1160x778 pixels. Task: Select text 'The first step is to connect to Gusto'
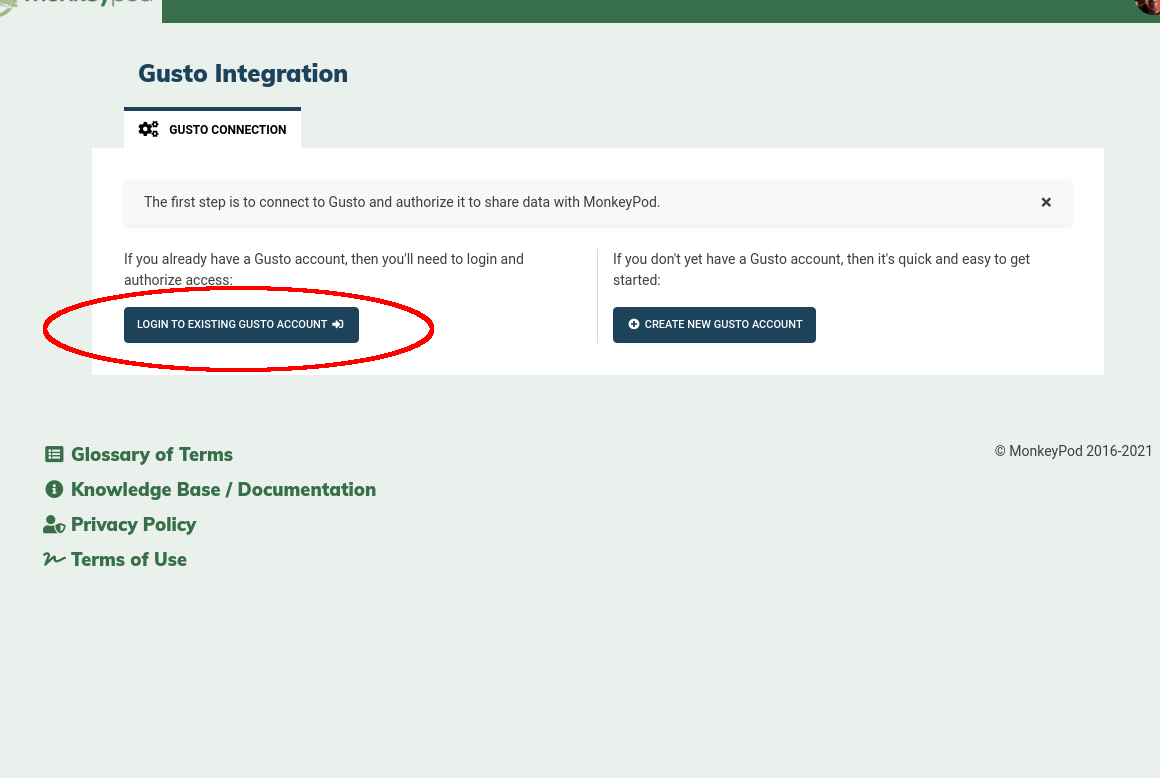(x=257, y=202)
